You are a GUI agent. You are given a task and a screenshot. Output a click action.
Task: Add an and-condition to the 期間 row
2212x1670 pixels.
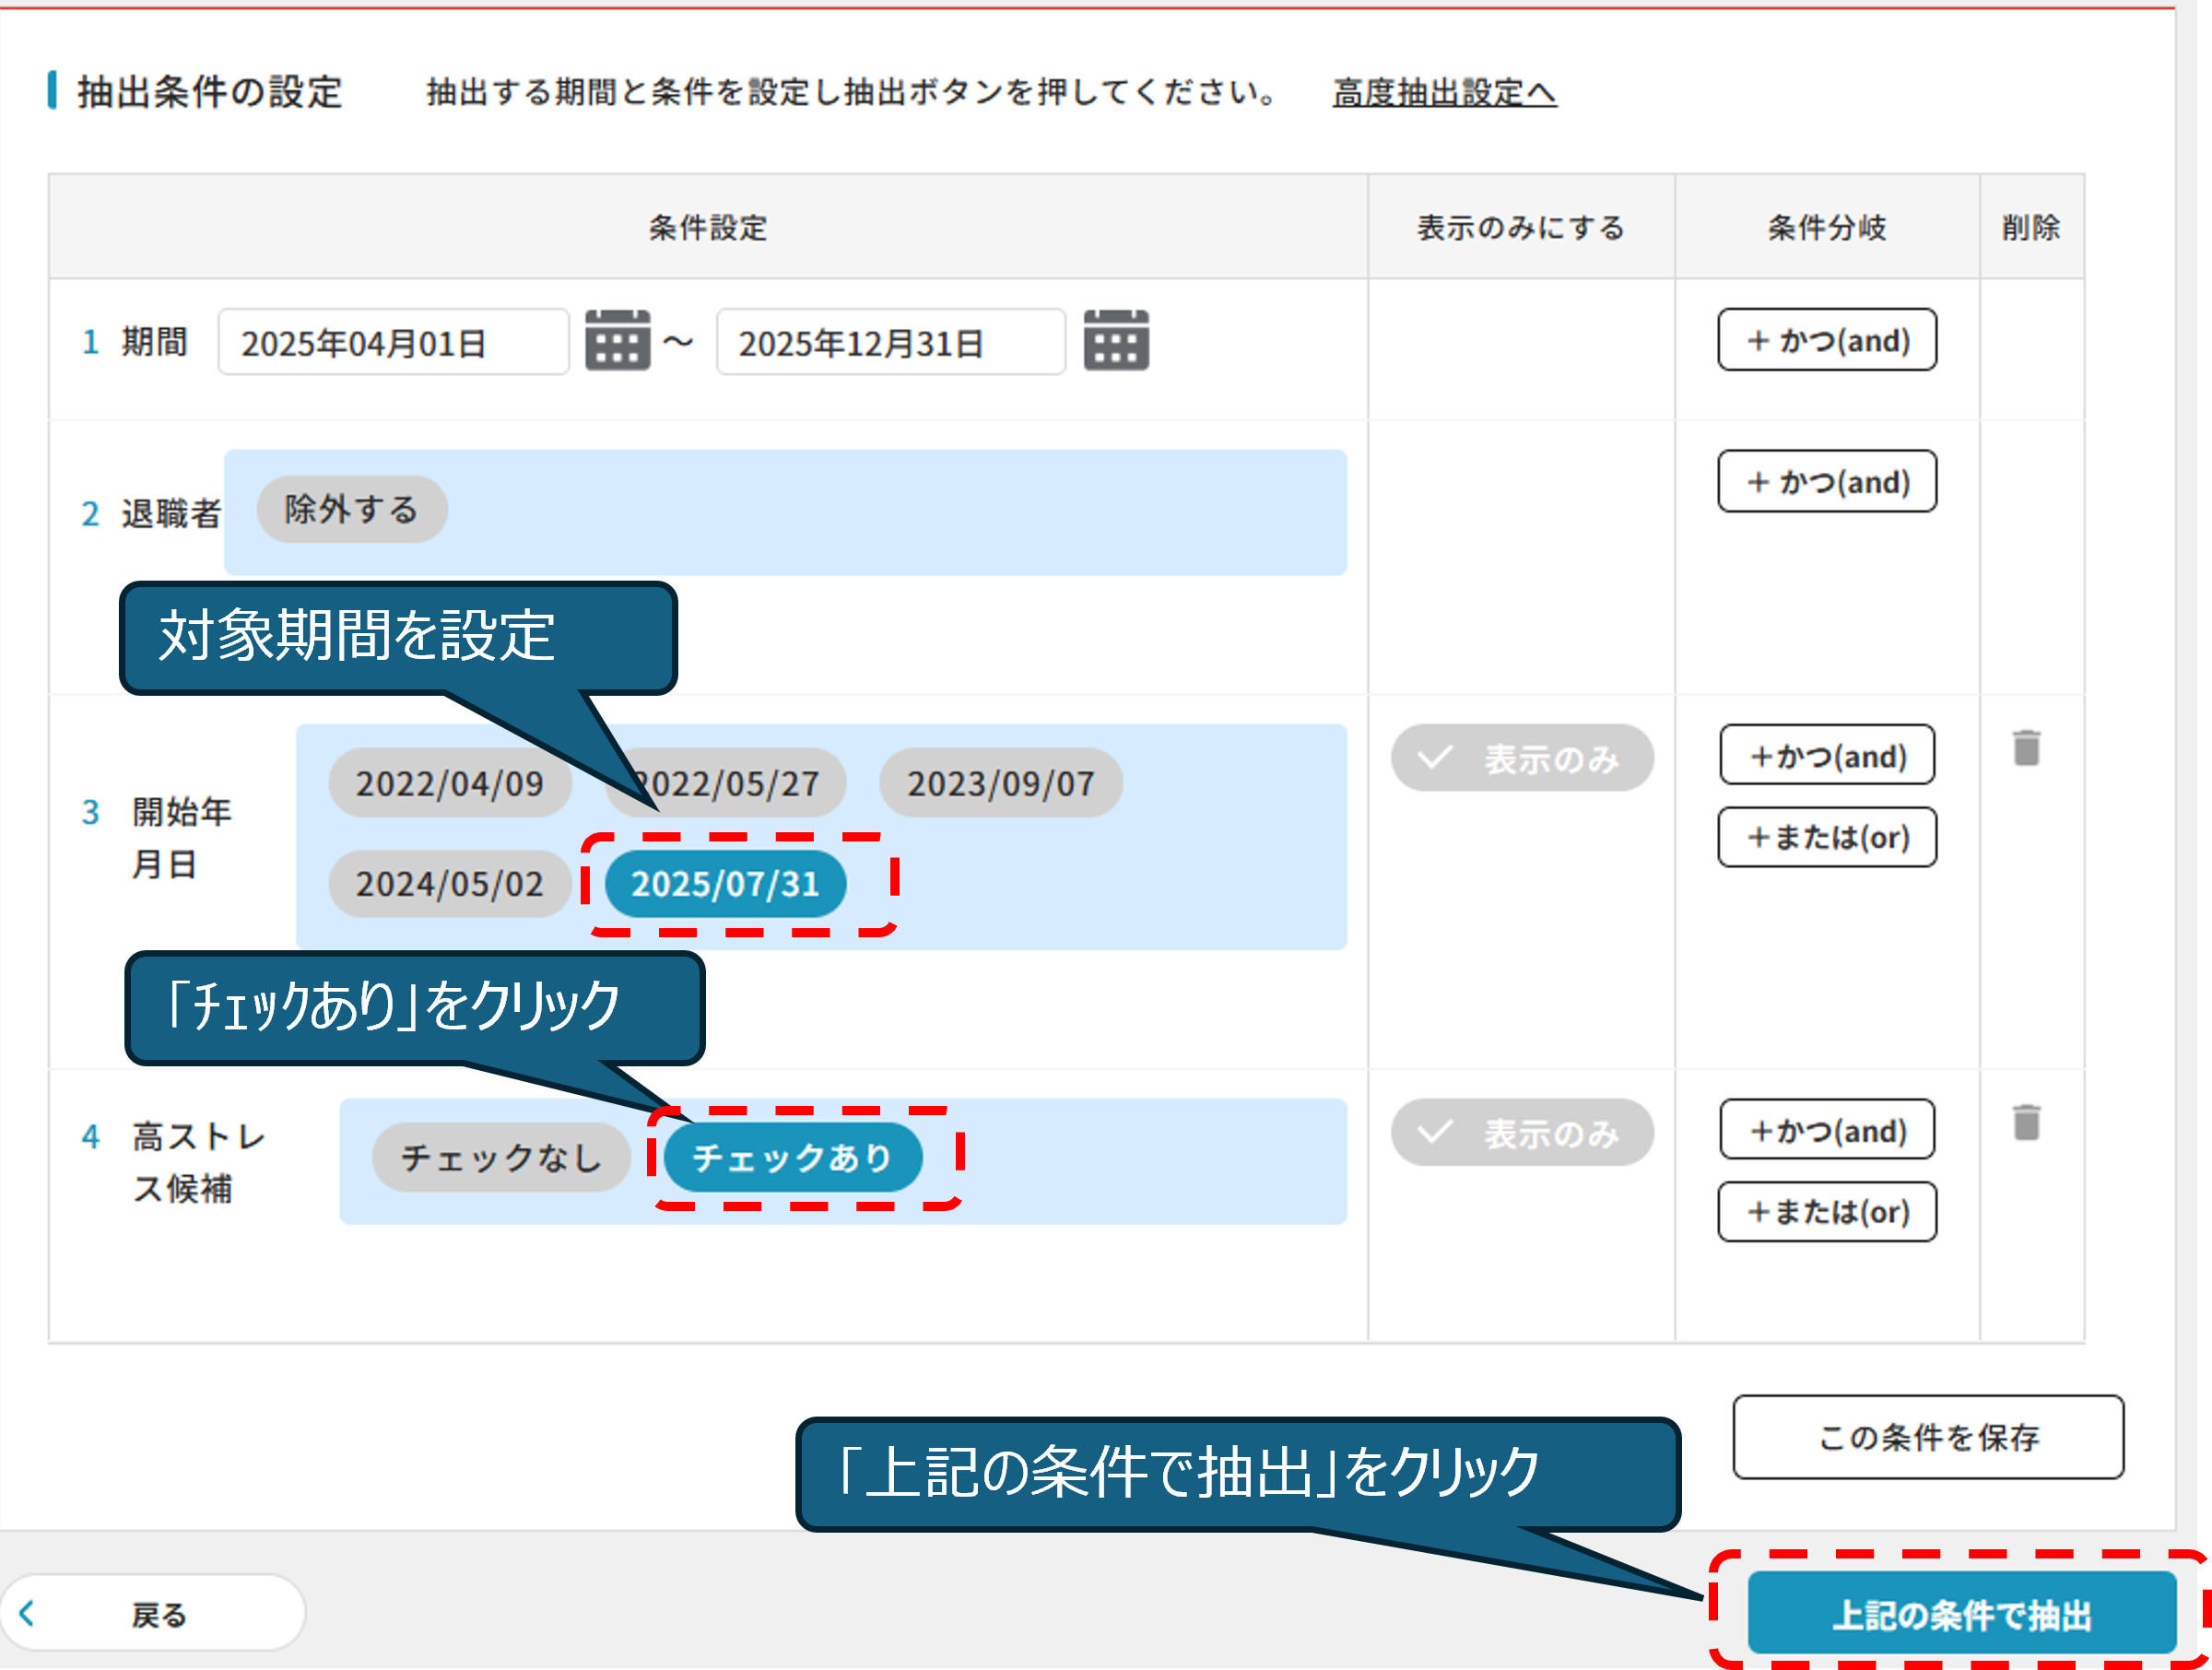[1826, 341]
